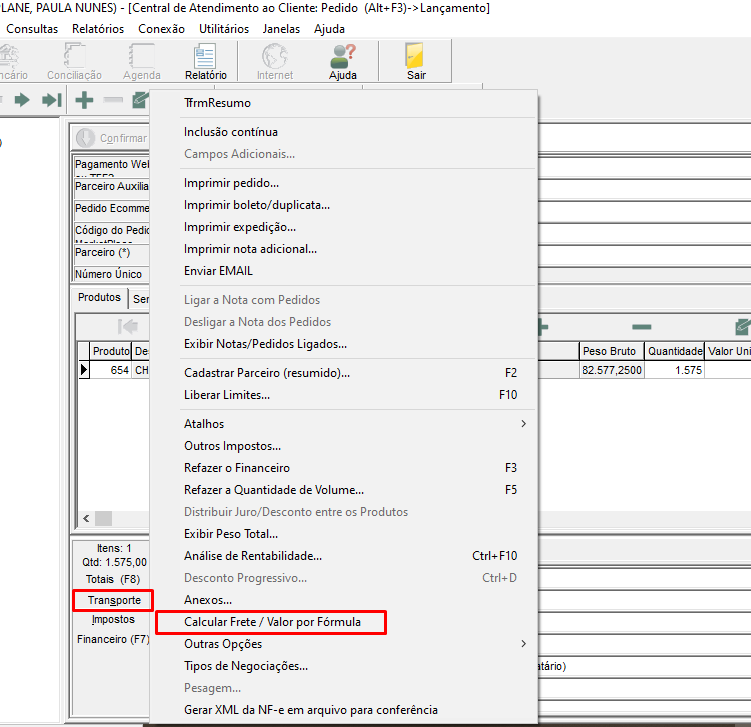Click the grid's minus remove icon
The image size is (751, 727).
pos(641,326)
